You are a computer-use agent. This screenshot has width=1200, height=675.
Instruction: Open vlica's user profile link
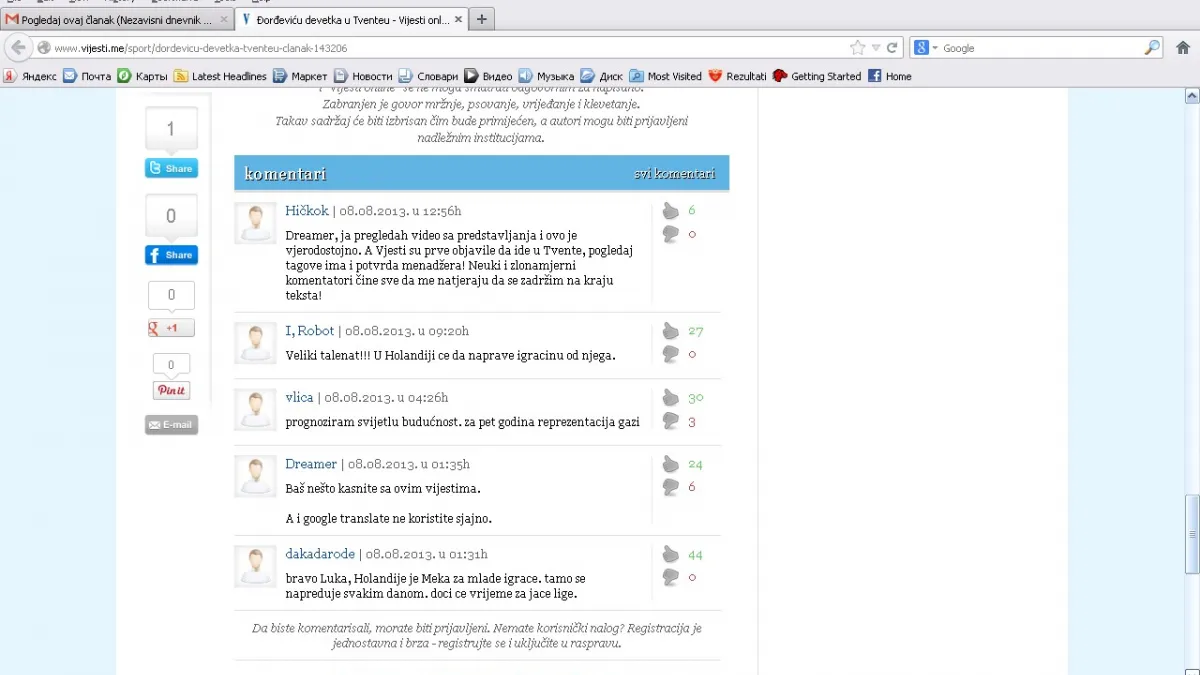tap(299, 398)
